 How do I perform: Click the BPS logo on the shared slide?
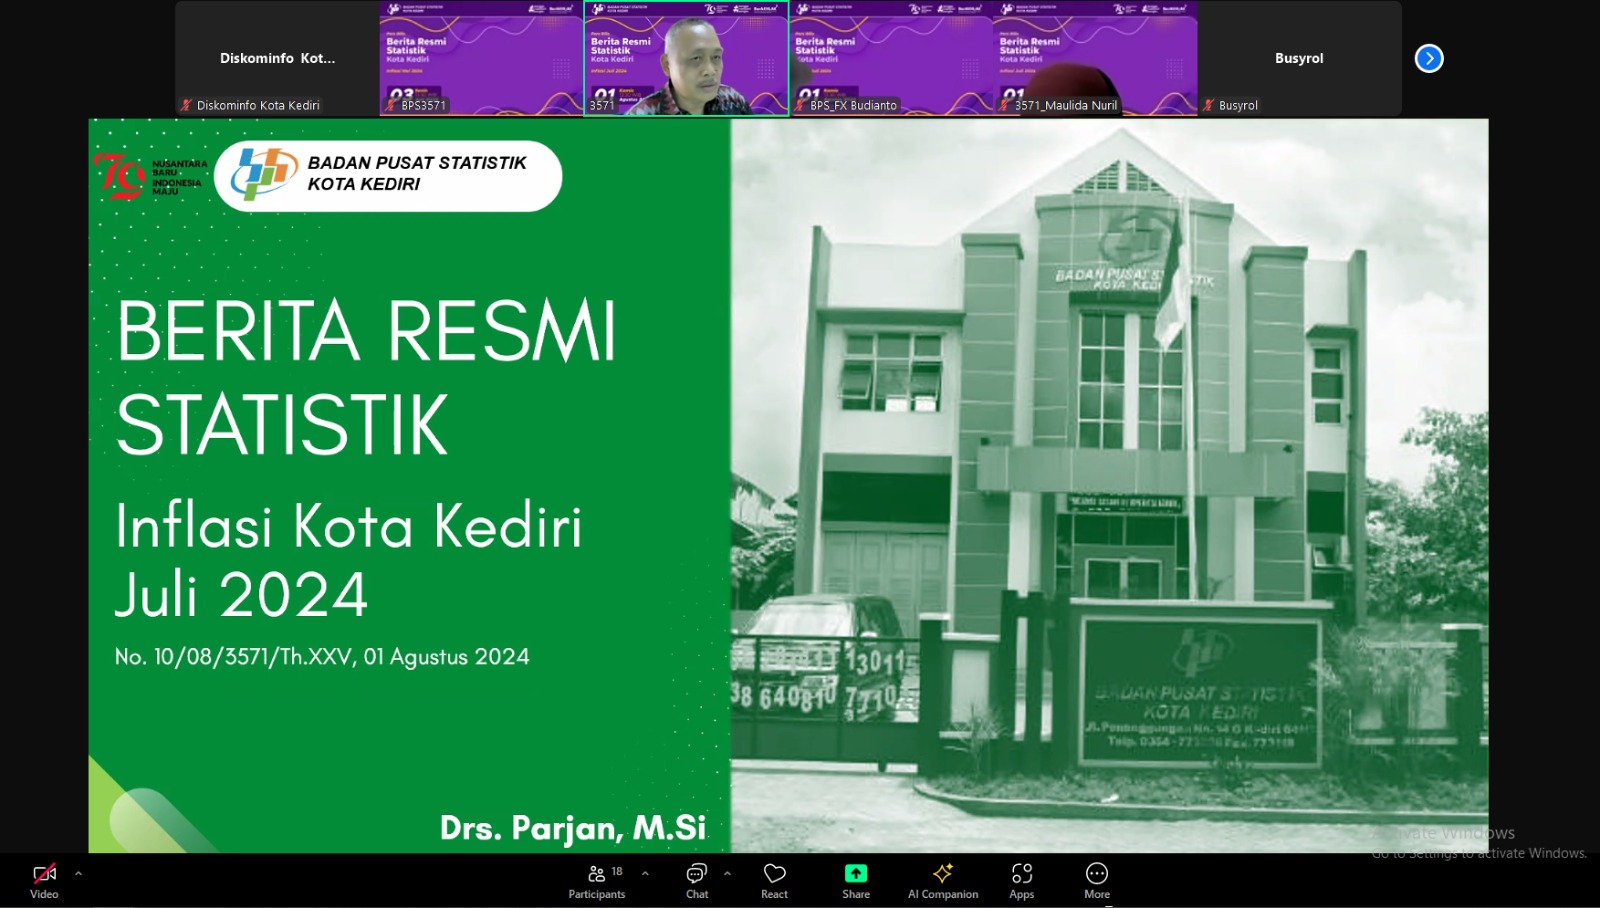pyautogui.click(x=263, y=174)
